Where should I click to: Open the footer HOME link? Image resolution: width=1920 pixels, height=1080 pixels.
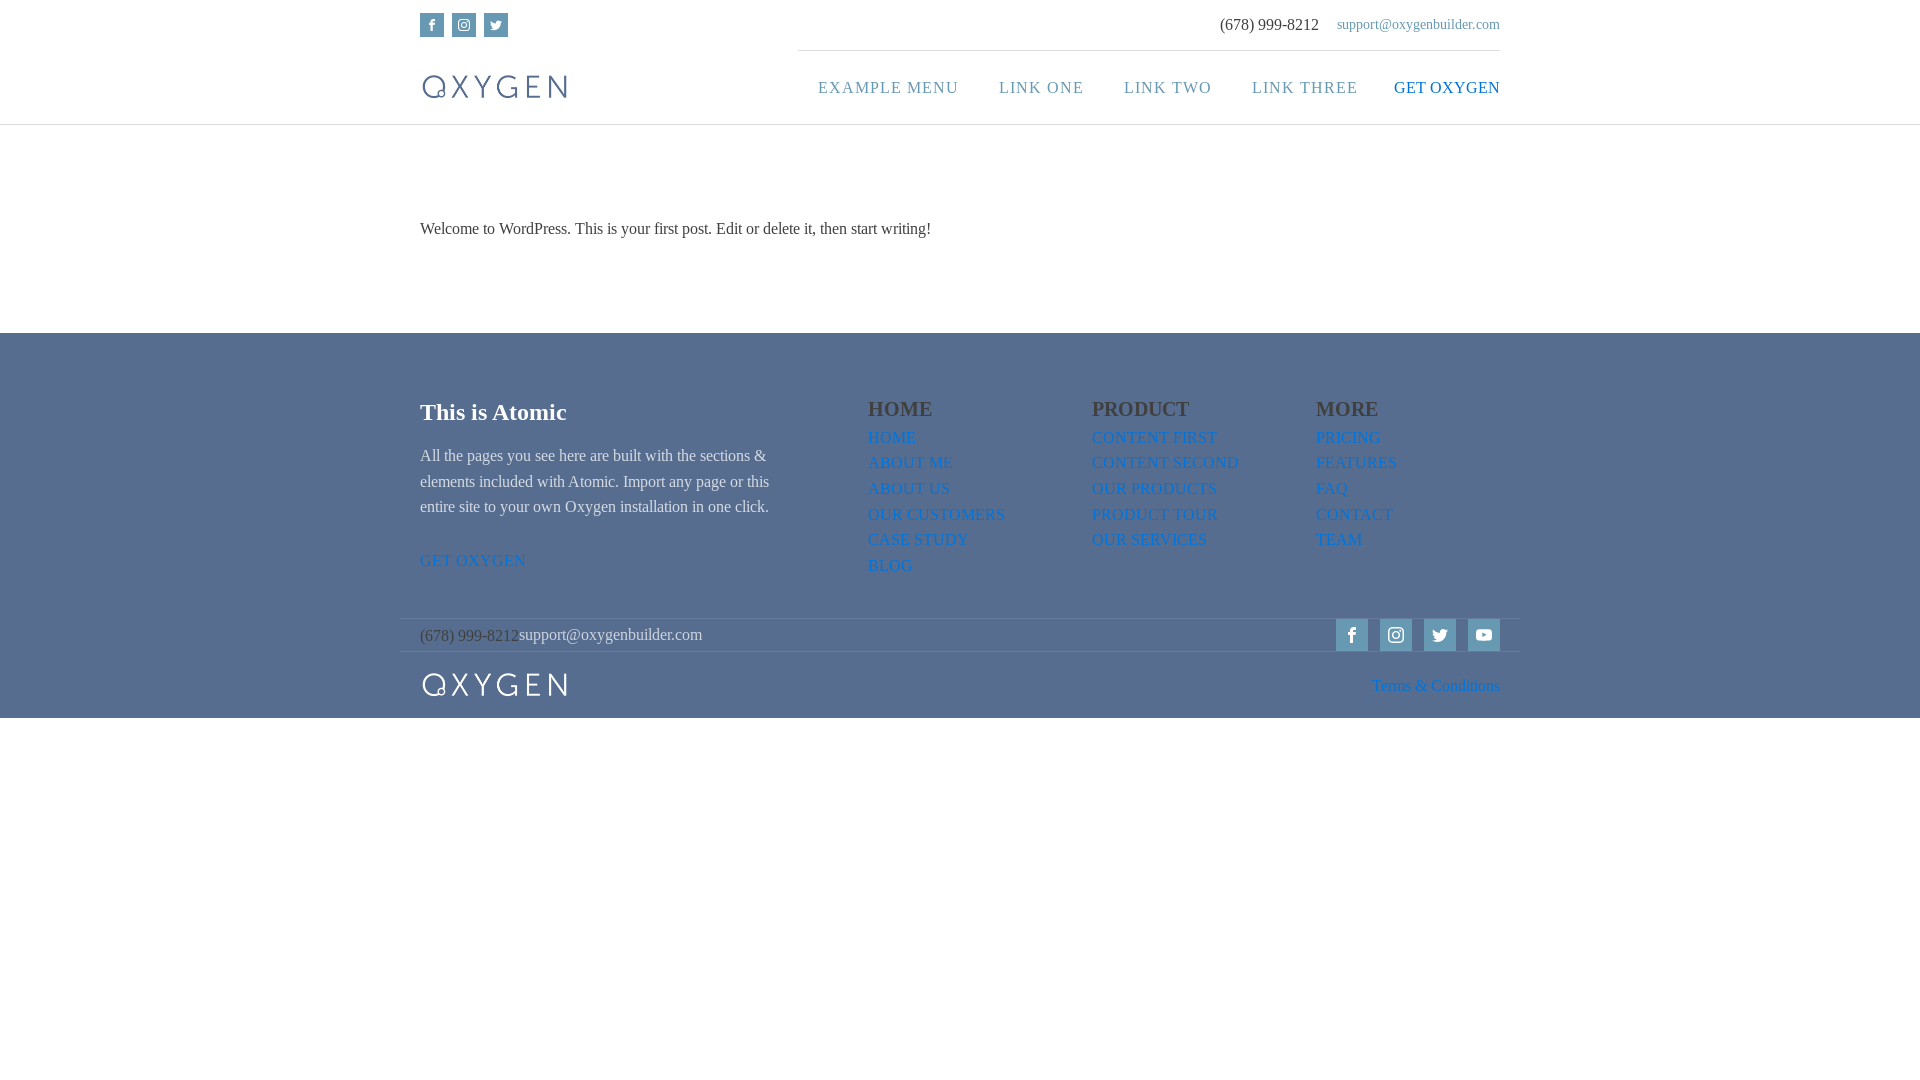click(x=892, y=438)
